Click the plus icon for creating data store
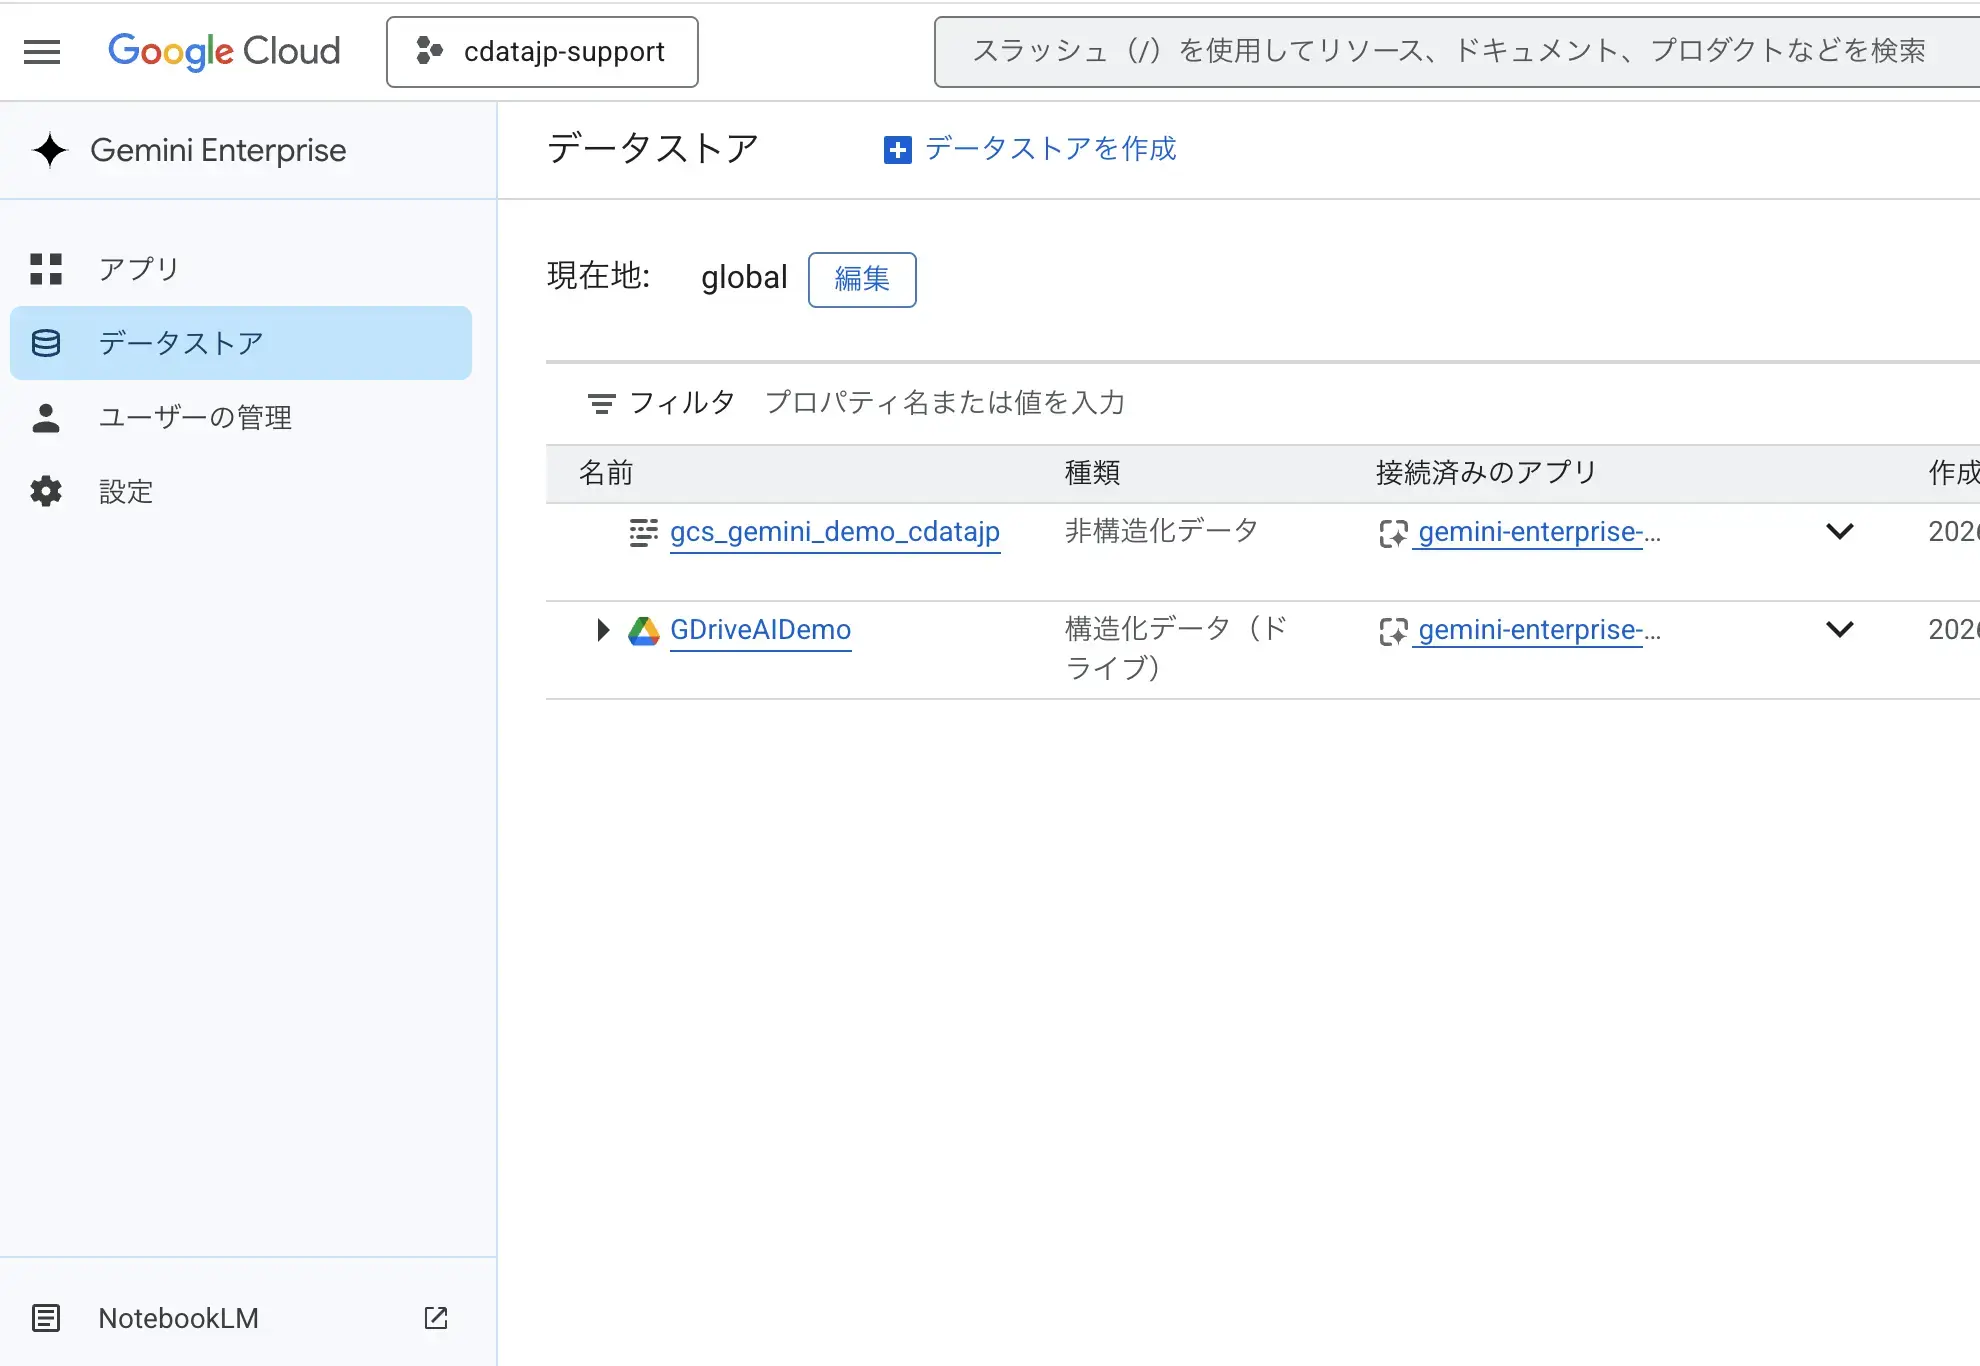The image size is (1980, 1366). tap(898, 150)
